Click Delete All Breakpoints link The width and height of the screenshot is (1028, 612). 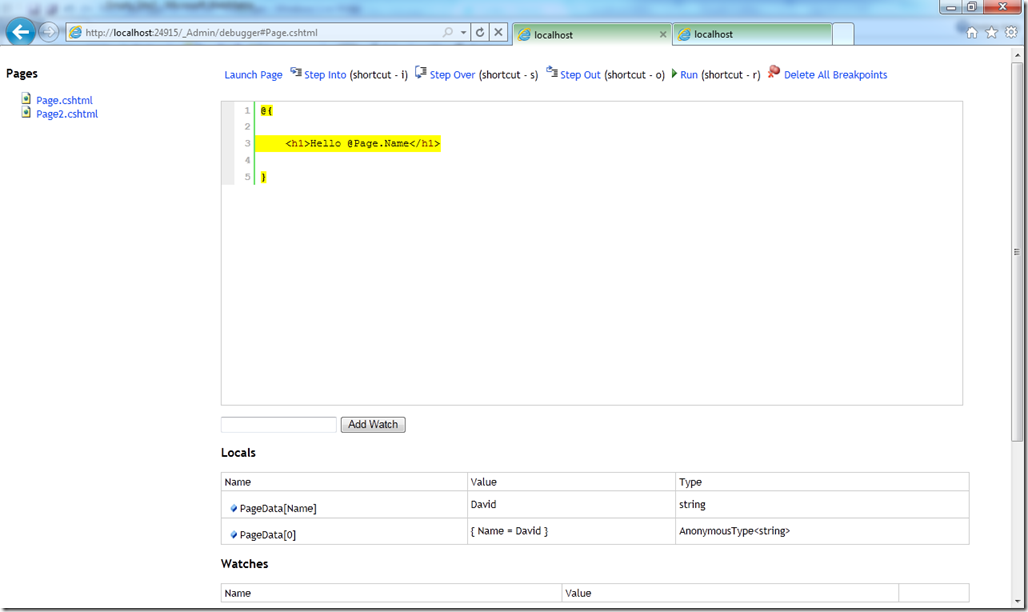coord(835,75)
